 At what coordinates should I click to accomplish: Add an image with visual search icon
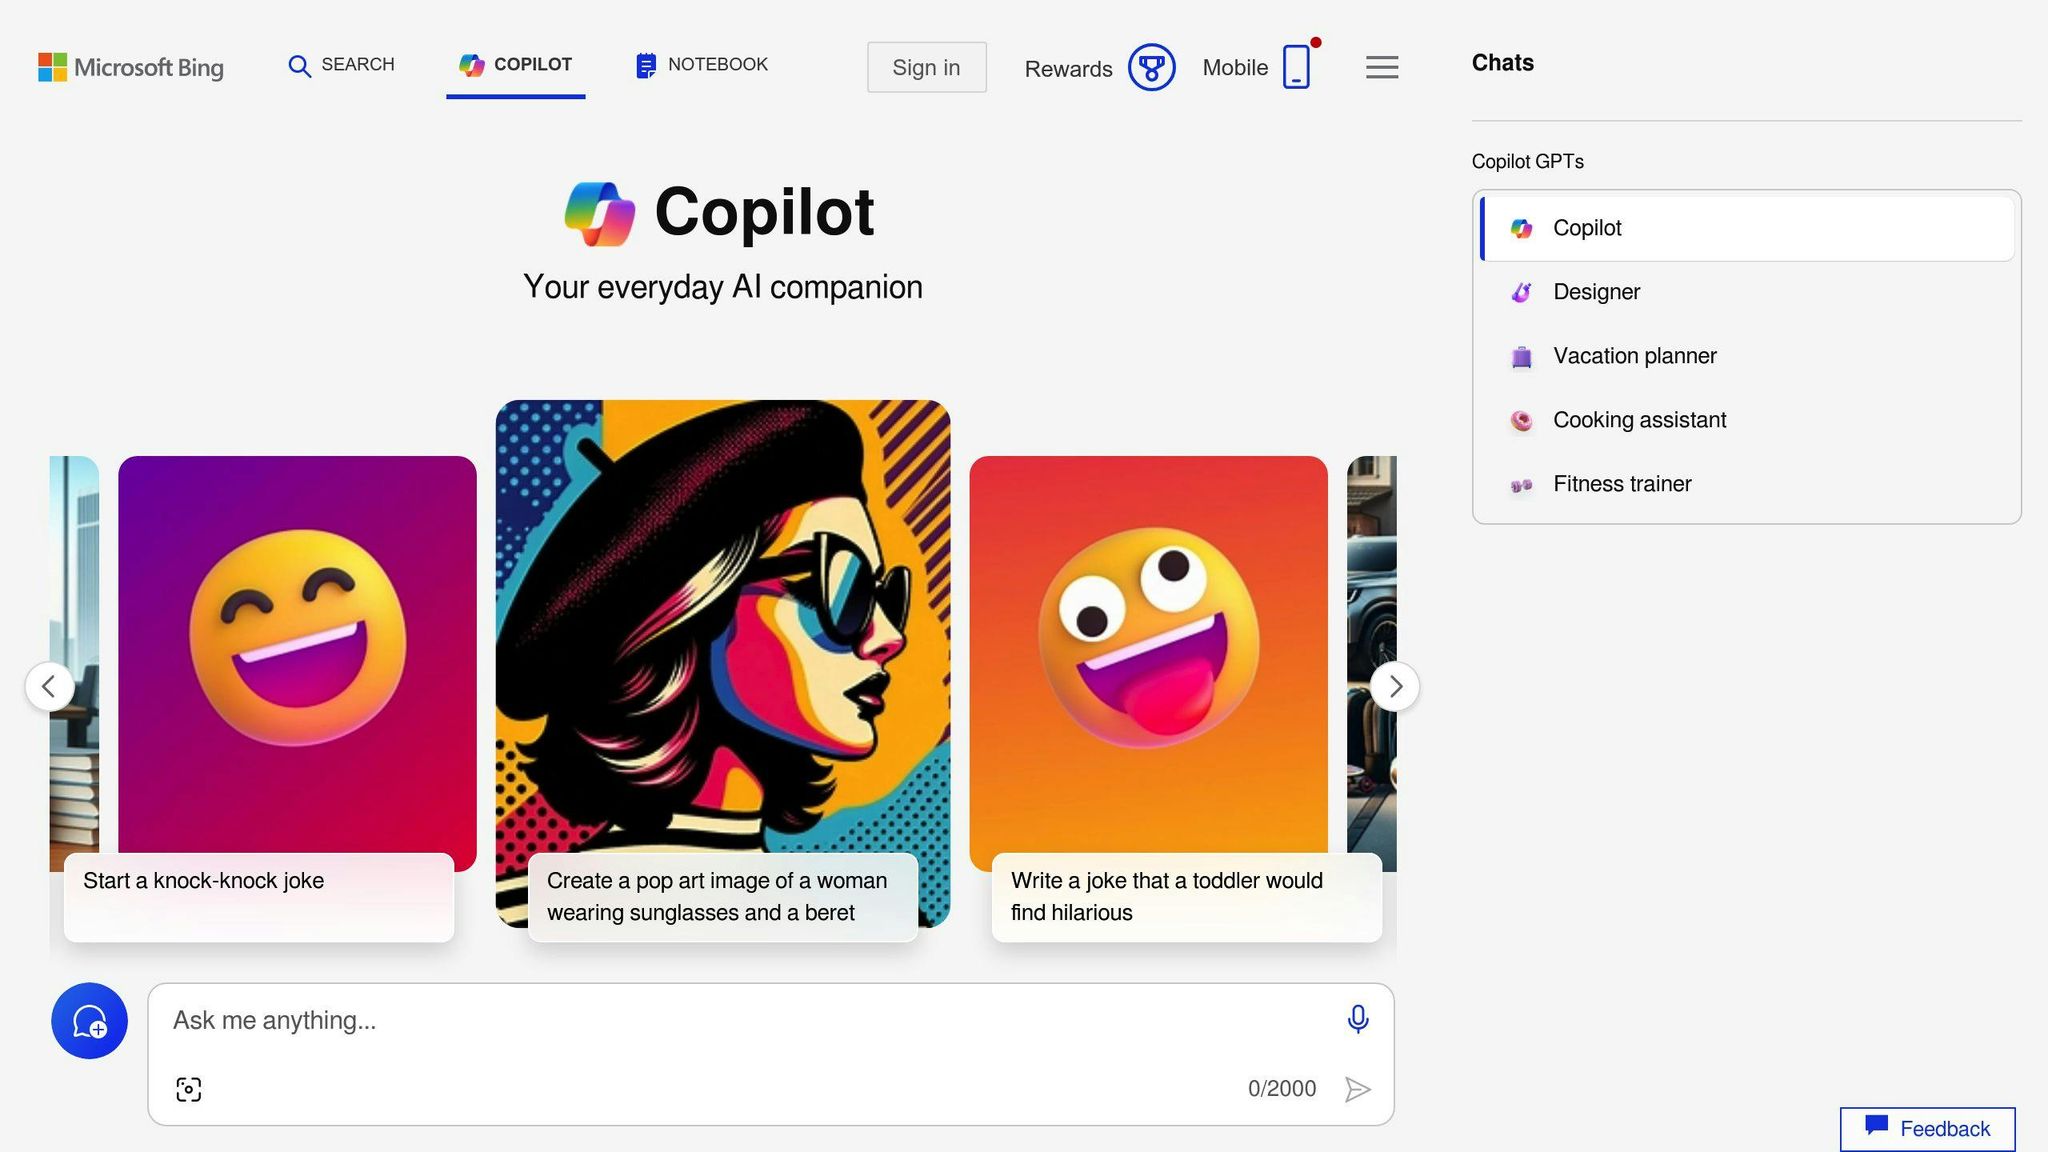[189, 1089]
